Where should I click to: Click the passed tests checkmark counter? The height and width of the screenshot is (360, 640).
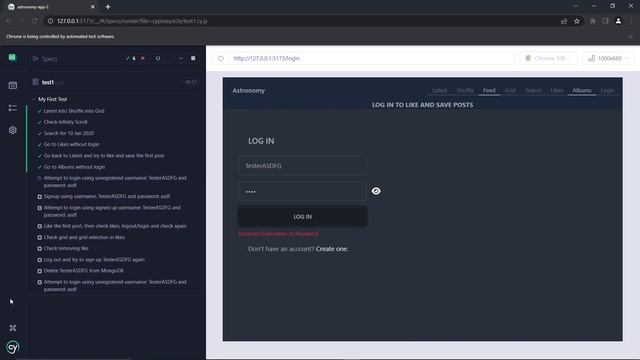(131, 58)
